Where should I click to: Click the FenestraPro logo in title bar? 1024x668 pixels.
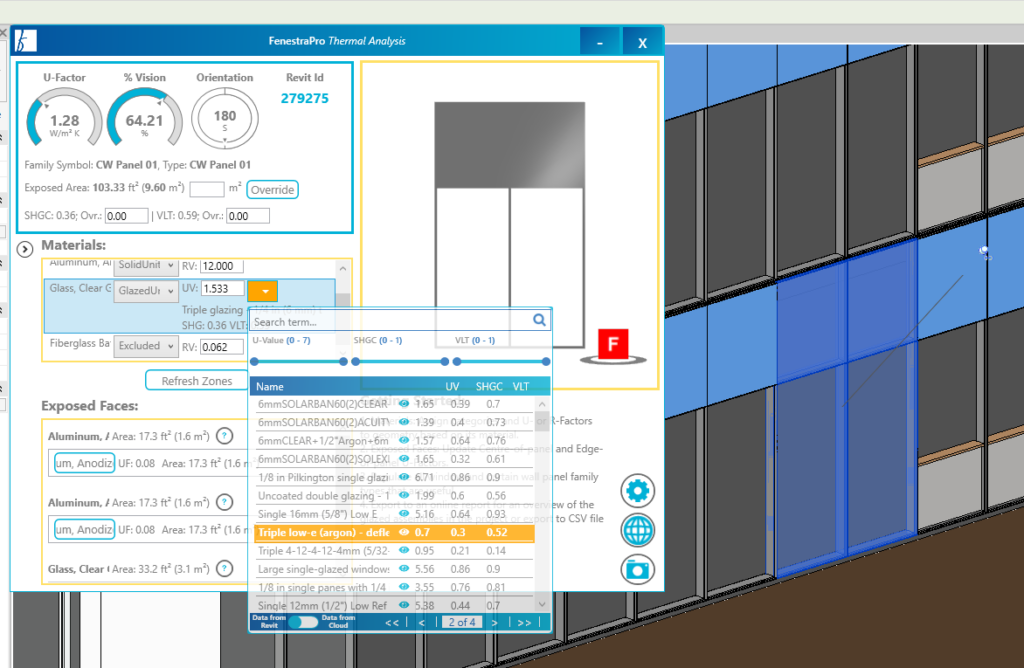25,40
